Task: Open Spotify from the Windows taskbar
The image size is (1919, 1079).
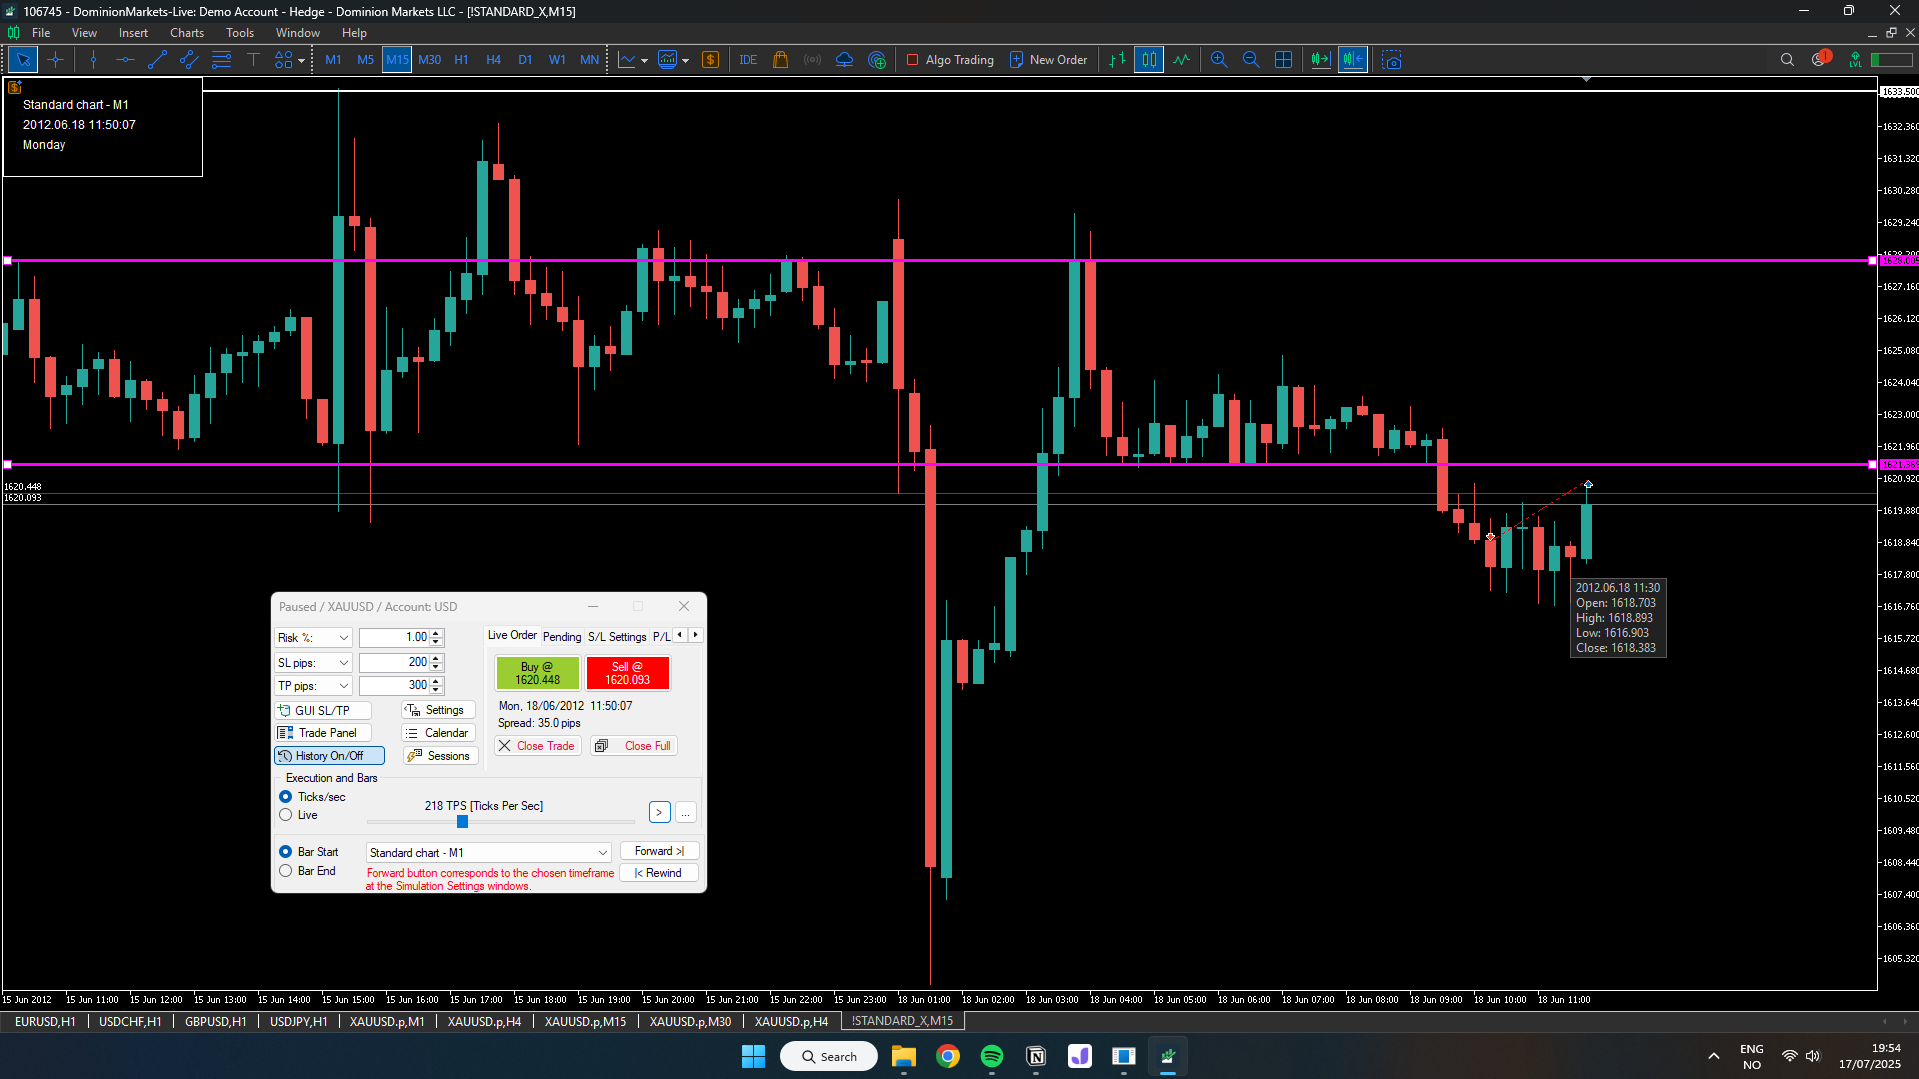Action: [x=992, y=1056]
